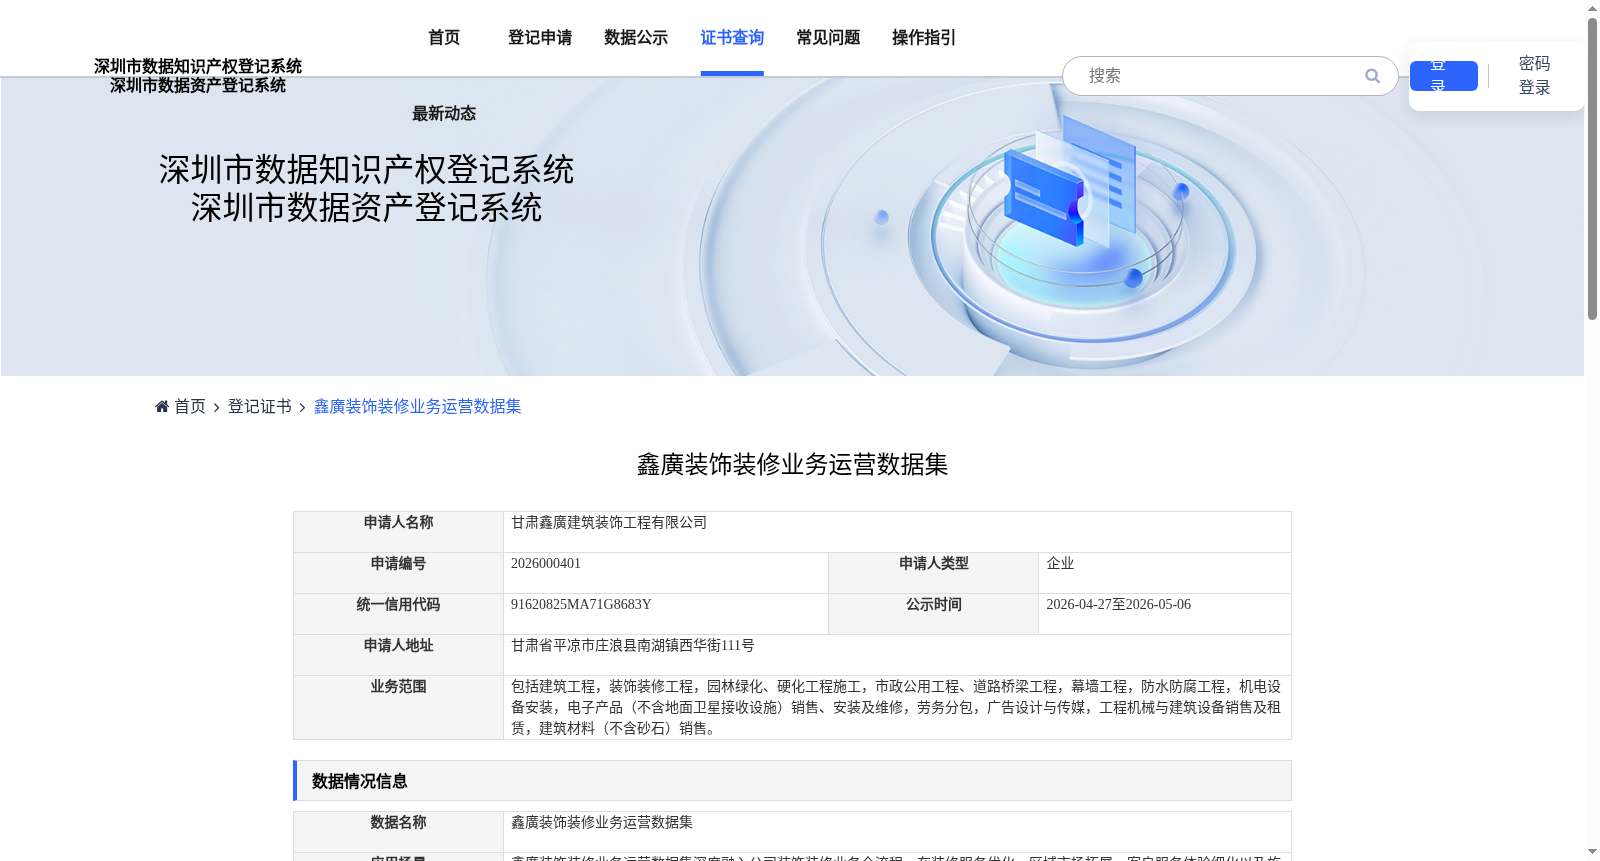Screen dimensions: 1600x861
Task: Click the 数据名称 label cell
Action: pyautogui.click(x=398, y=832)
